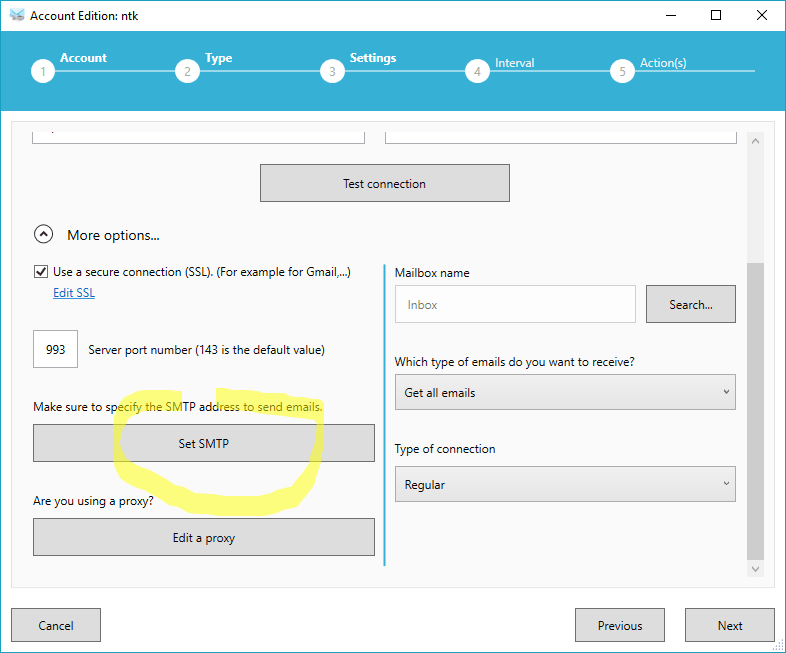Jump to wizard step 4 Interval

pyautogui.click(x=477, y=71)
